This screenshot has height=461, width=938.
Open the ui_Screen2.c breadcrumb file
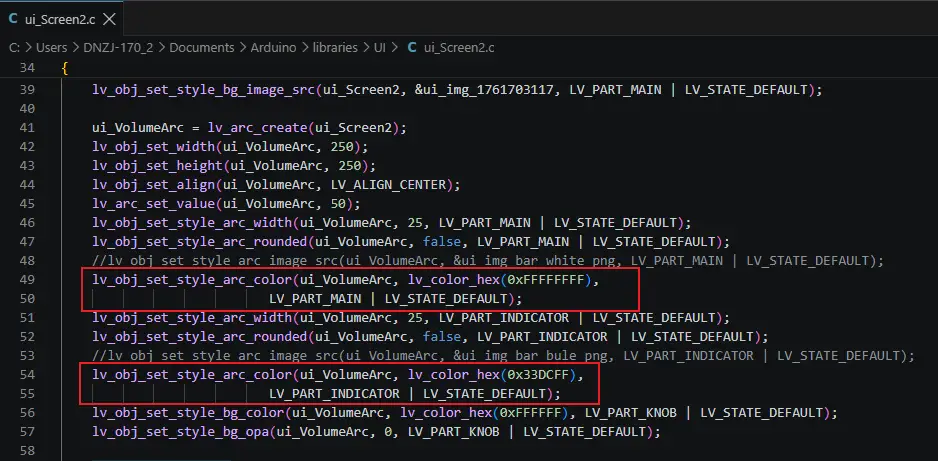coord(459,47)
